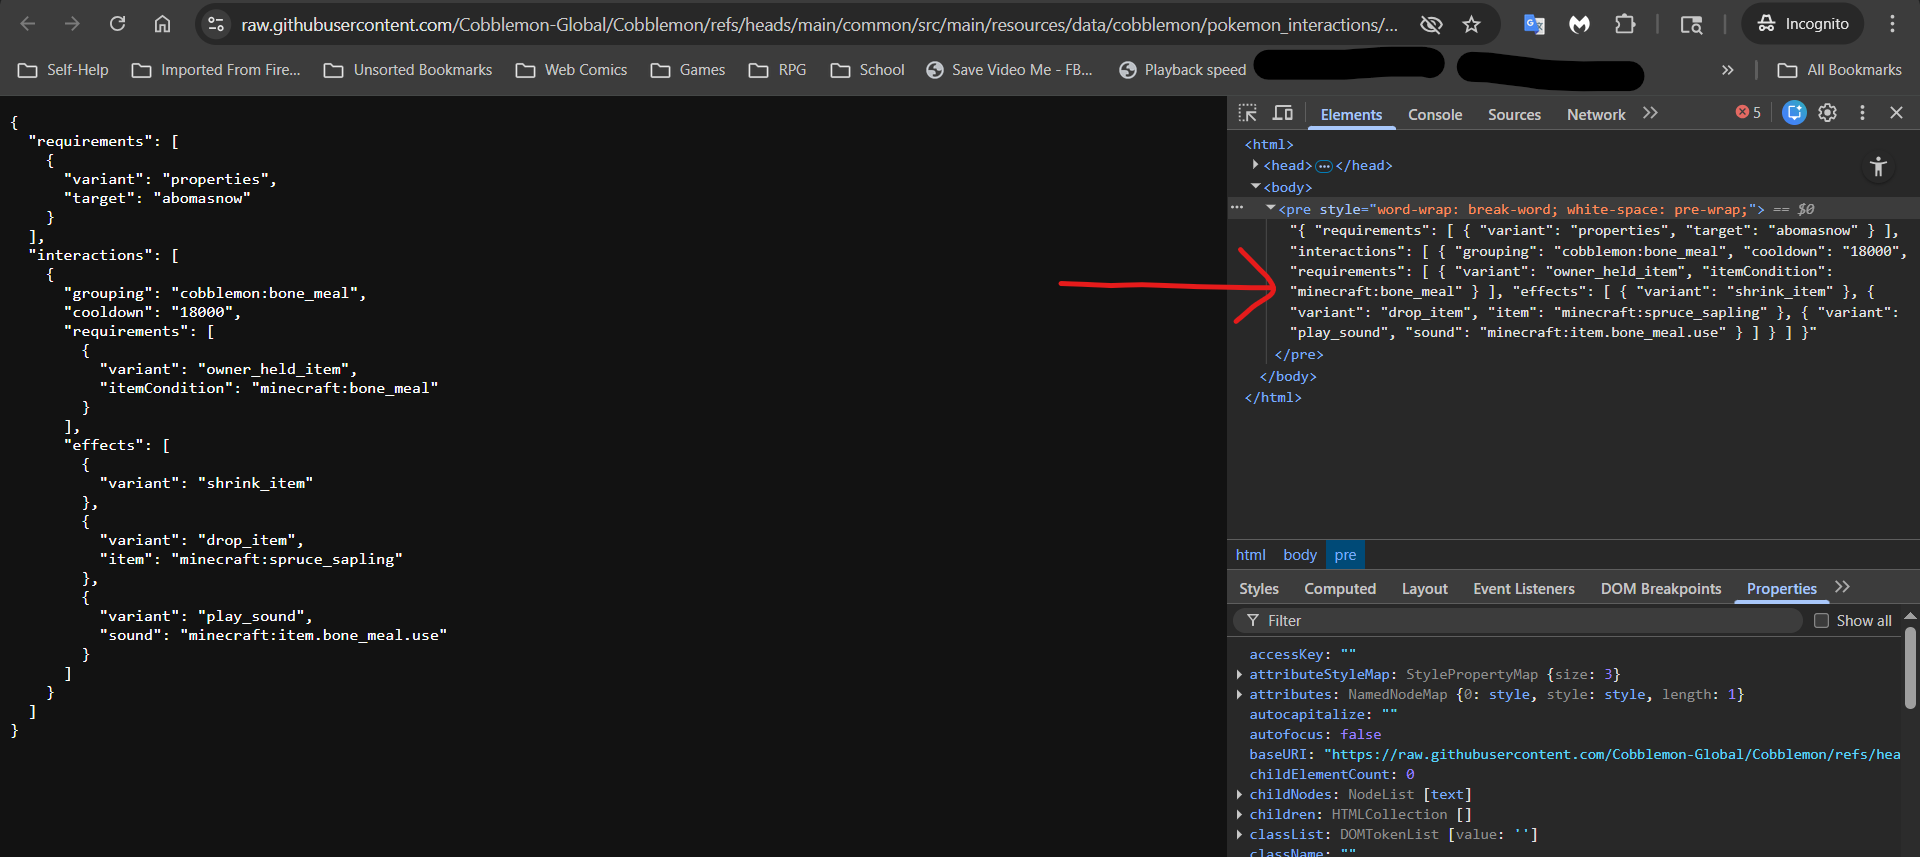Open the 5 errors indicator
Viewport: 1920px width, 857px height.
[1748, 113]
